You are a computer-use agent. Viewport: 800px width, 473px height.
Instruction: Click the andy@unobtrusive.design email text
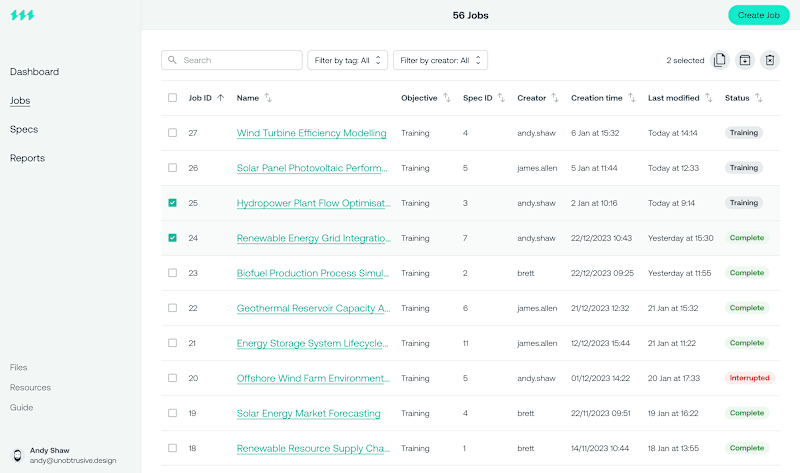pyautogui.click(x=73, y=460)
